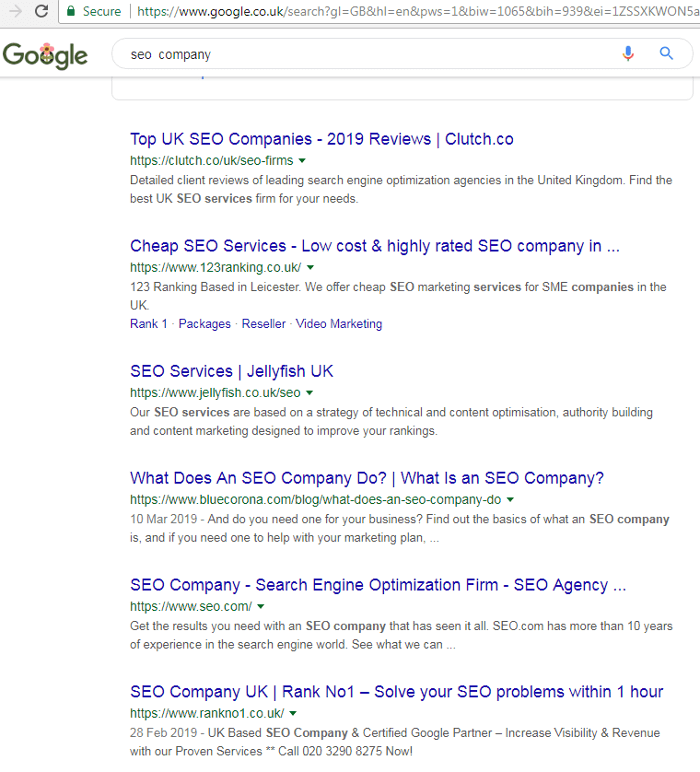
Task: Open dropdown arrow beside 123ranking.co.uk URL
Action: [x=310, y=267]
